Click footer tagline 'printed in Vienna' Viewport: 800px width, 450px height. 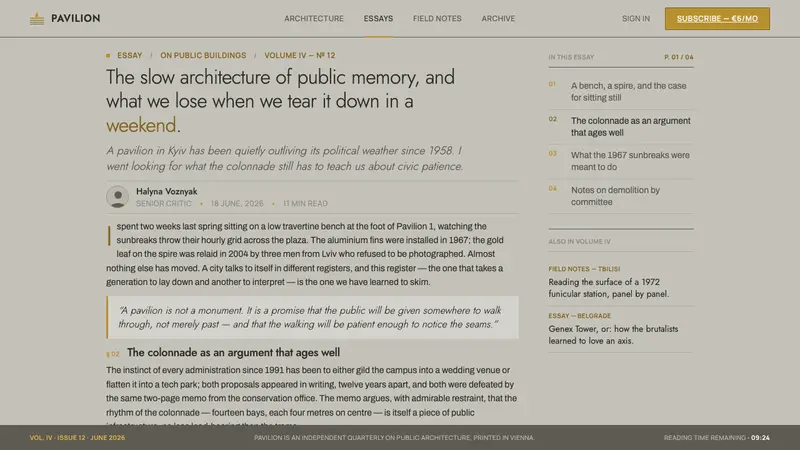(x=394, y=438)
